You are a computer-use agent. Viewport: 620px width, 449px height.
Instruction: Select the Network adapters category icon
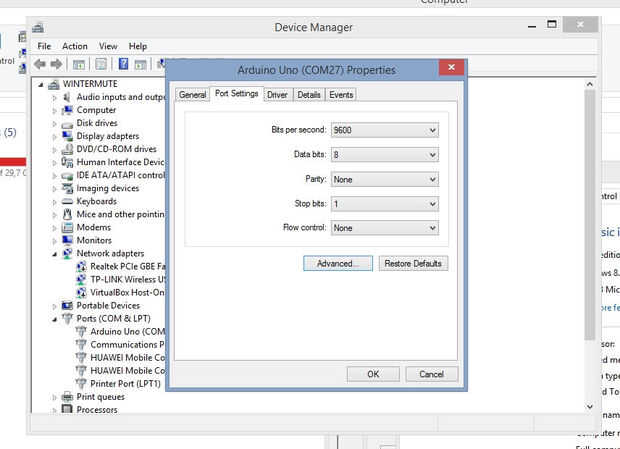coord(67,253)
